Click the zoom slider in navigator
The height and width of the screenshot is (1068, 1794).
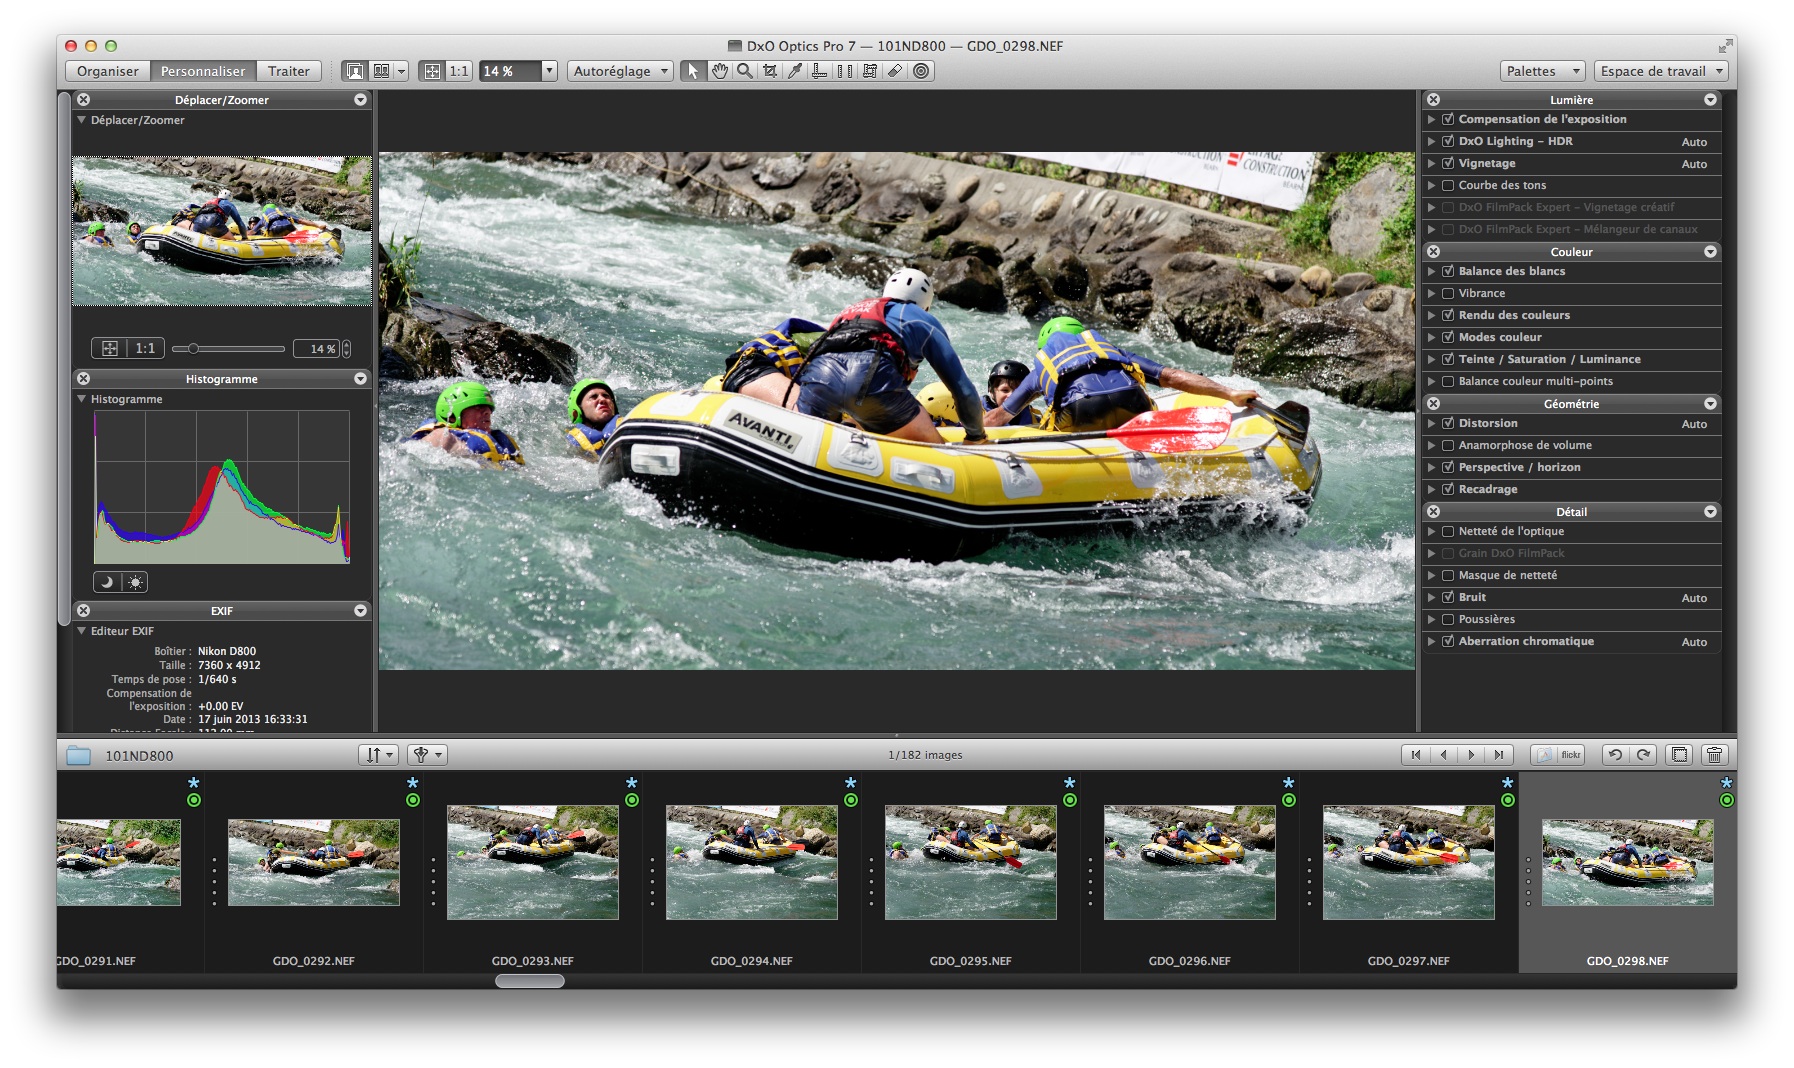point(228,349)
